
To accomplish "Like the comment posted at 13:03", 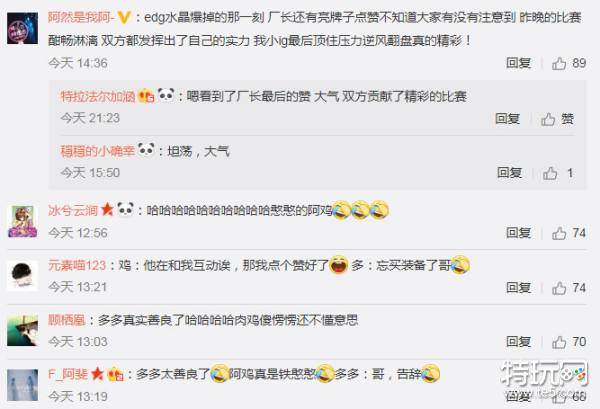I will coord(569,342).
